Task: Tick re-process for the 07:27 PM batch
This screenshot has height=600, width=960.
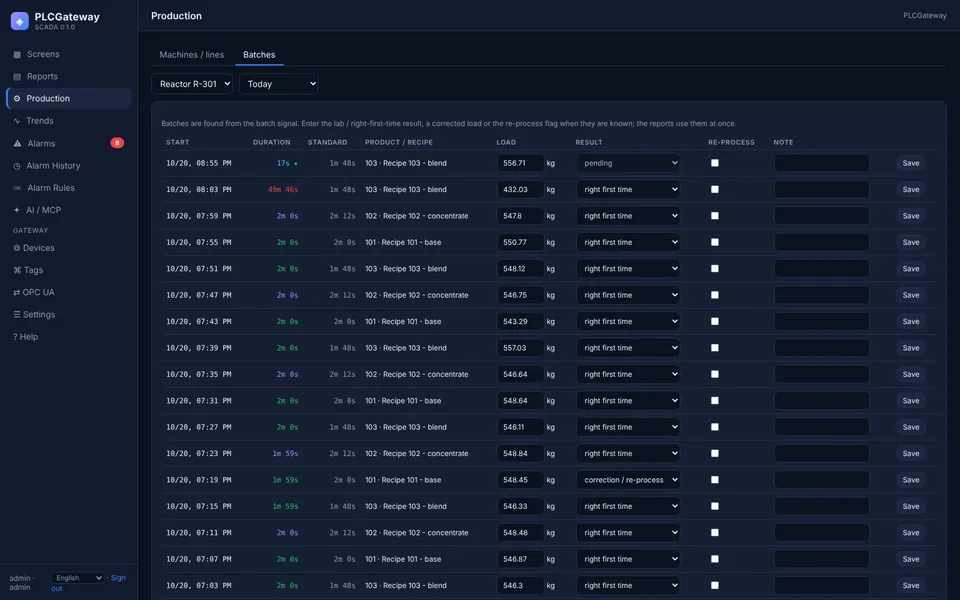Action: [714, 427]
